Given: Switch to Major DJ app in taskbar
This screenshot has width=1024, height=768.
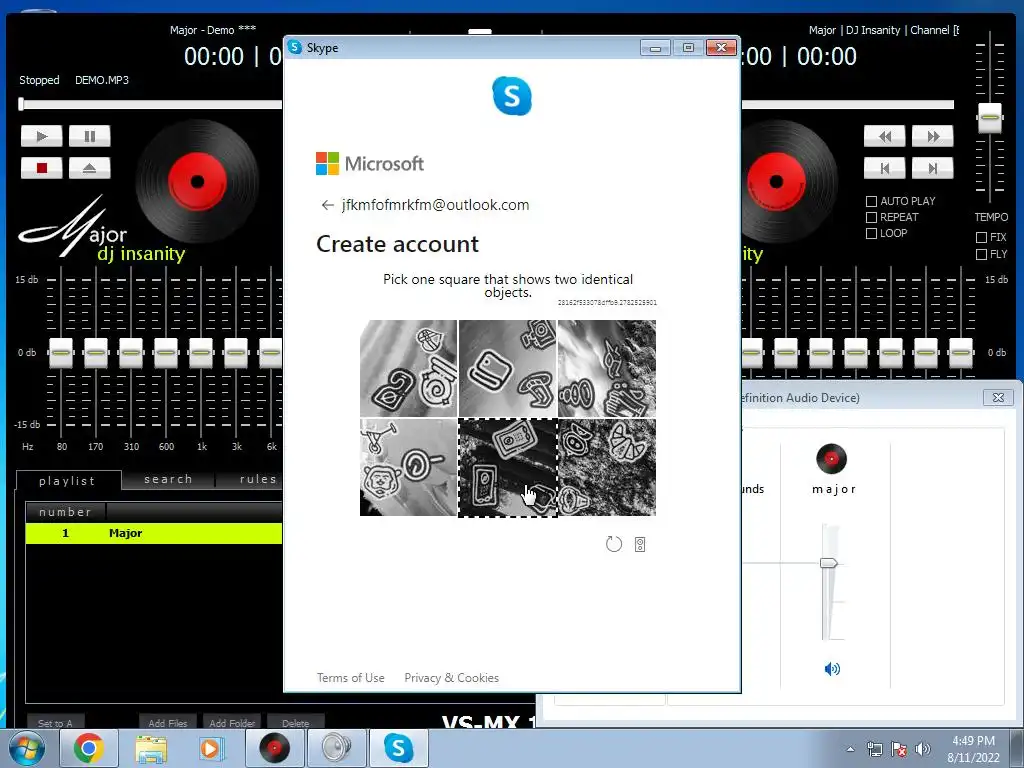Looking at the screenshot, I should click(x=274, y=748).
